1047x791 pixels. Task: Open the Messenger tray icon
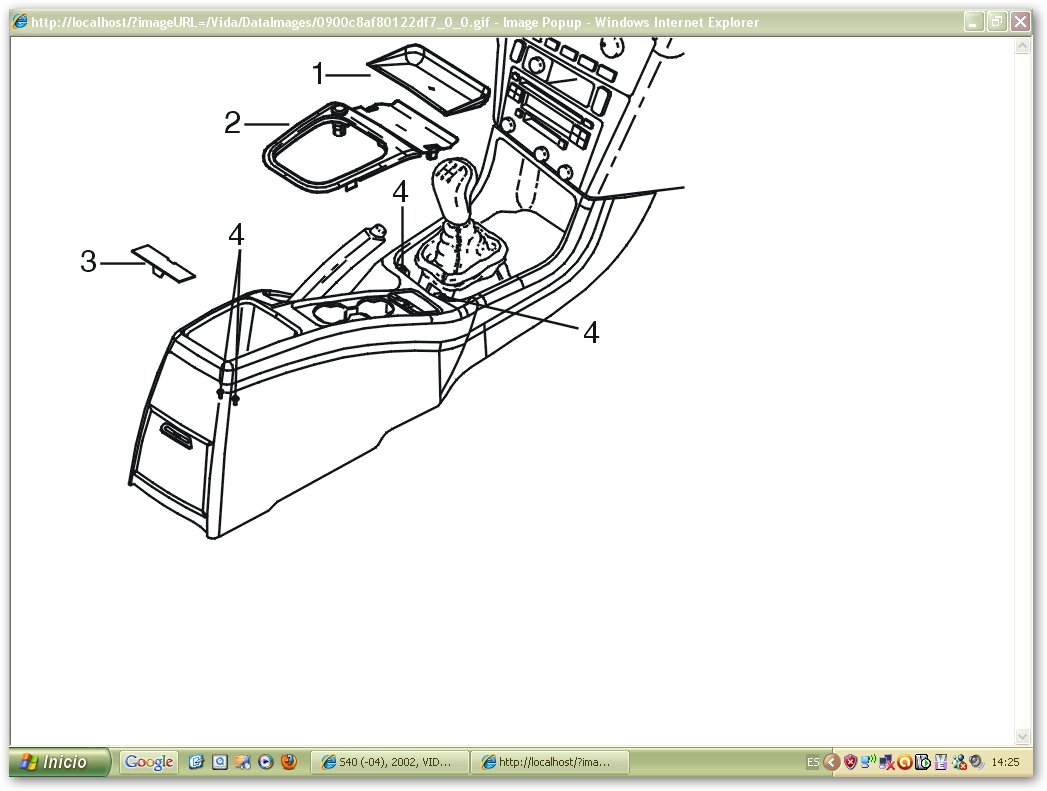(x=959, y=762)
